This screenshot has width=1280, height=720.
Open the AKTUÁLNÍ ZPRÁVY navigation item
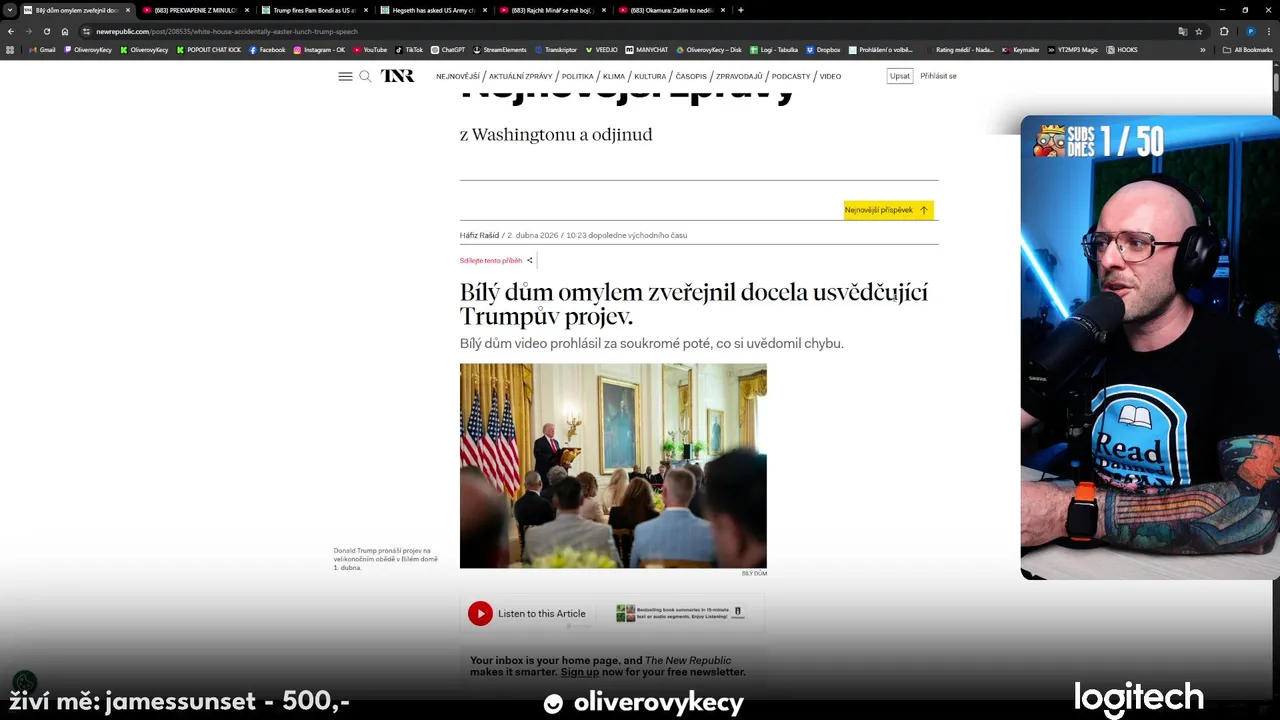click(x=521, y=76)
